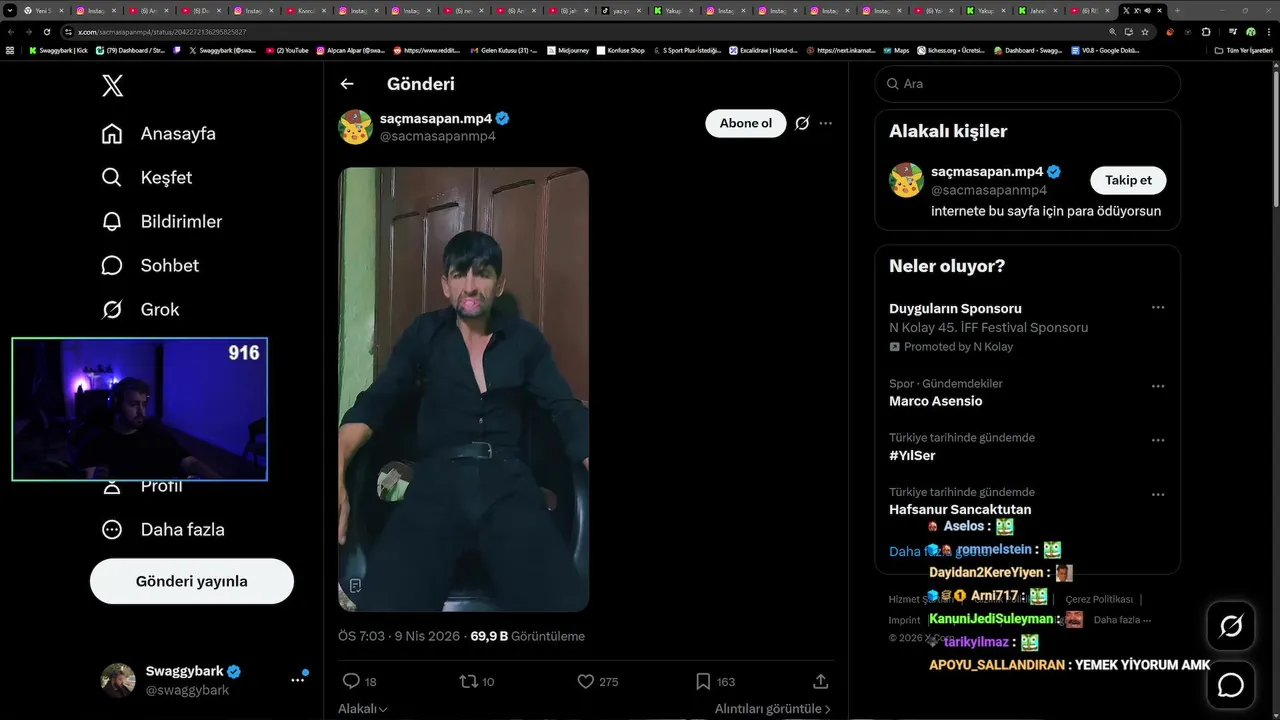Open Swaggybark account switcher menu dots

[297, 680]
